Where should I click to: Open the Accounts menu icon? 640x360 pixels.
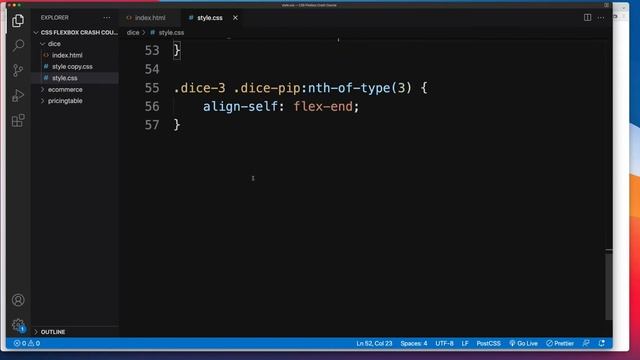18,300
